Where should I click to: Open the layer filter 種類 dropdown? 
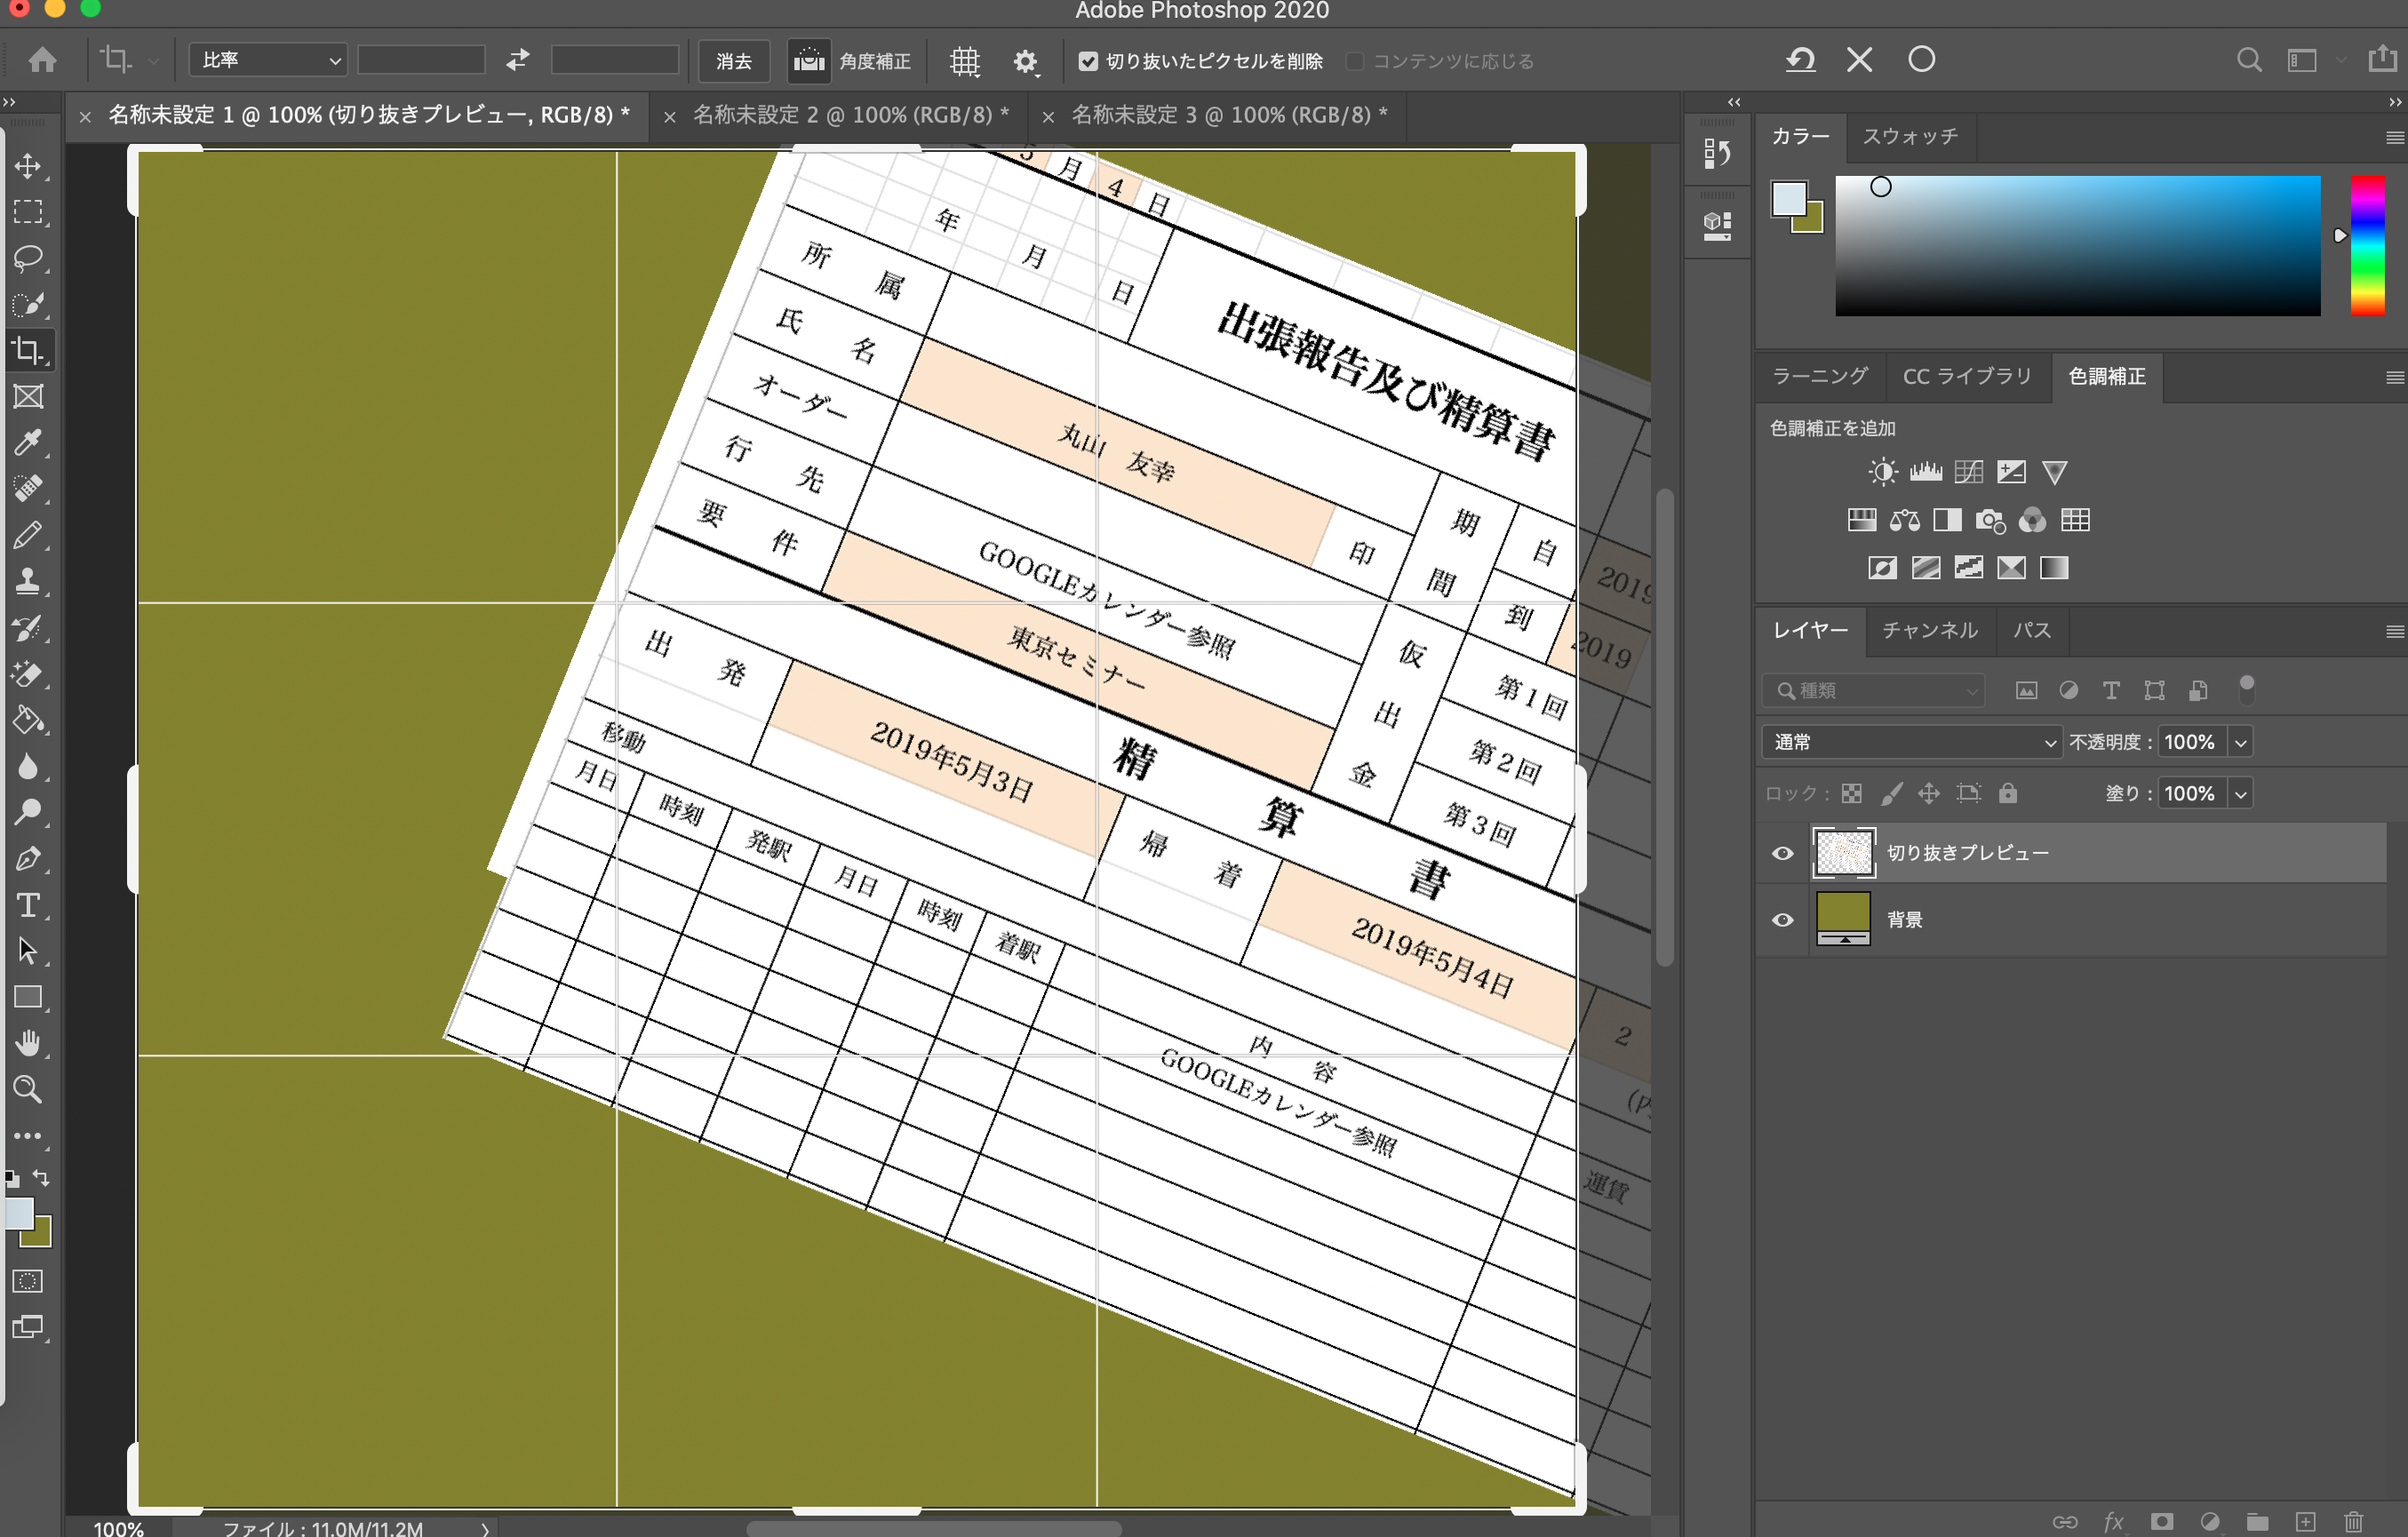pos(1873,690)
